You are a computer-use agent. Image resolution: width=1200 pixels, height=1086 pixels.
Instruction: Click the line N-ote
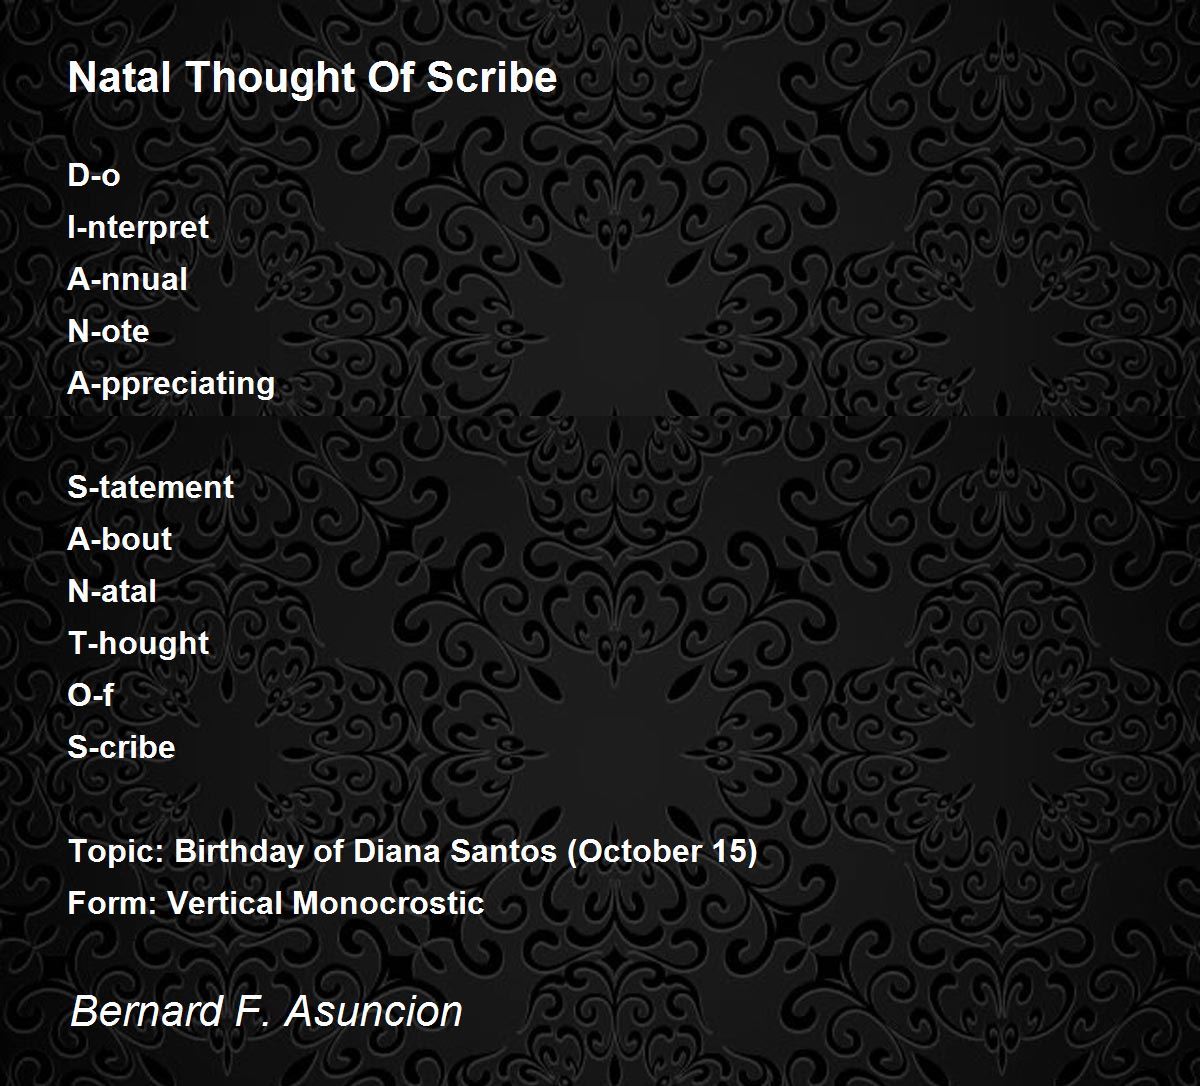tap(108, 331)
